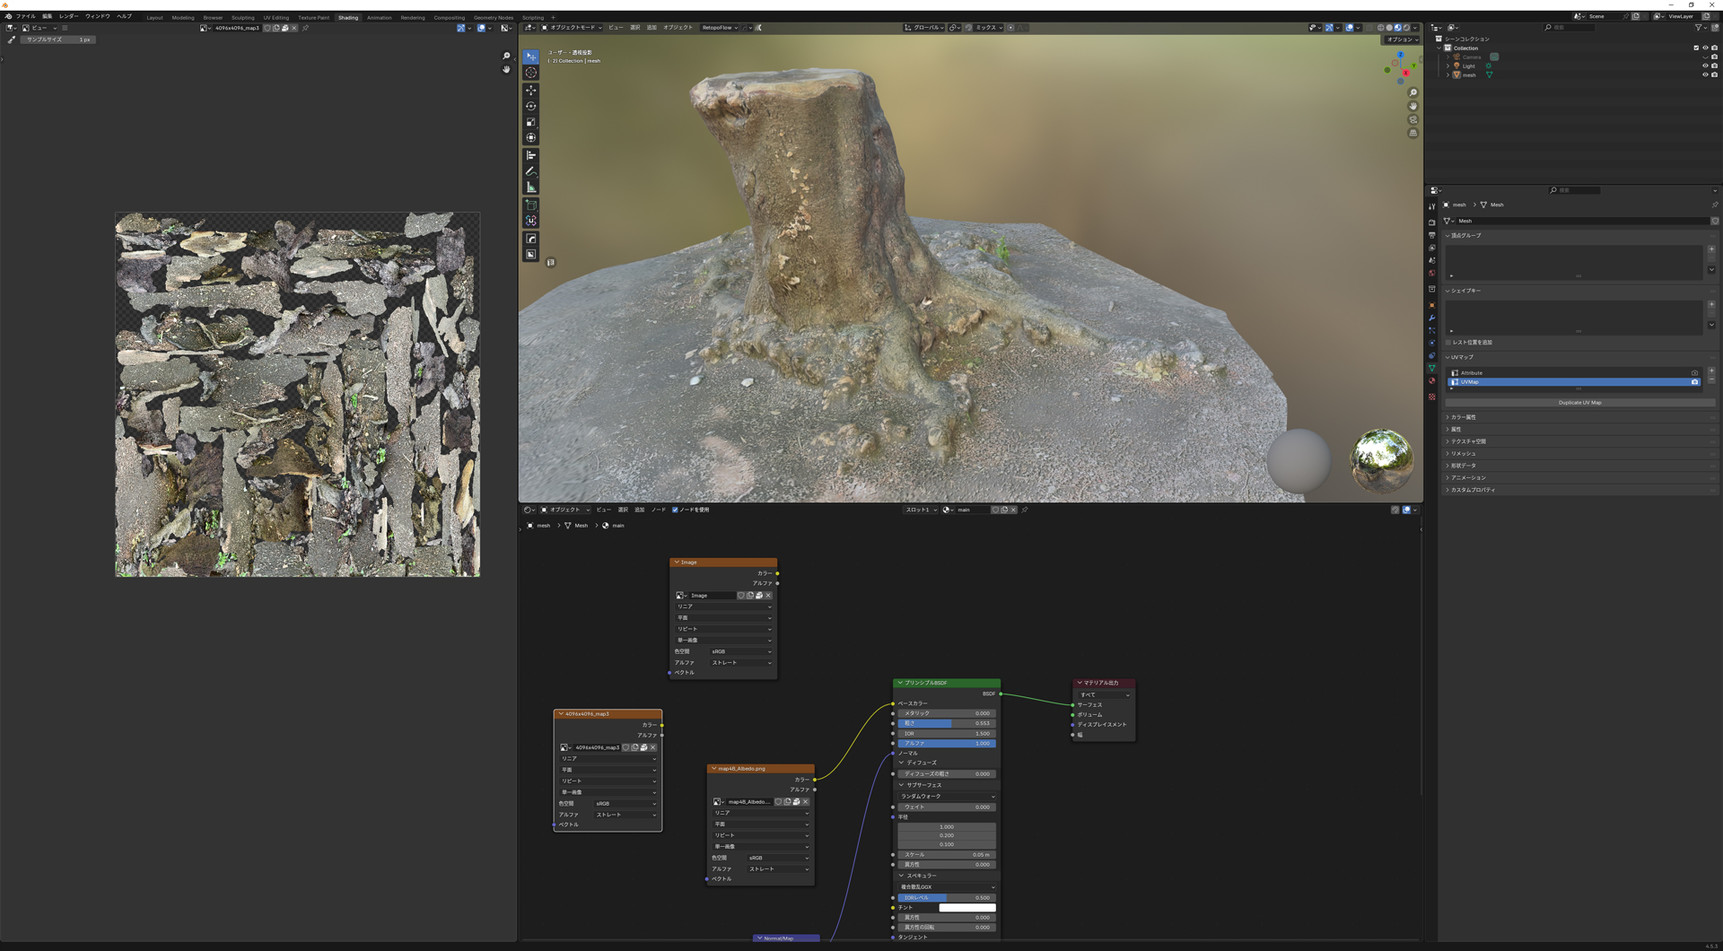Open the レンダー (Render) menu
This screenshot has height=951, width=1723.
click(x=68, y=17)
